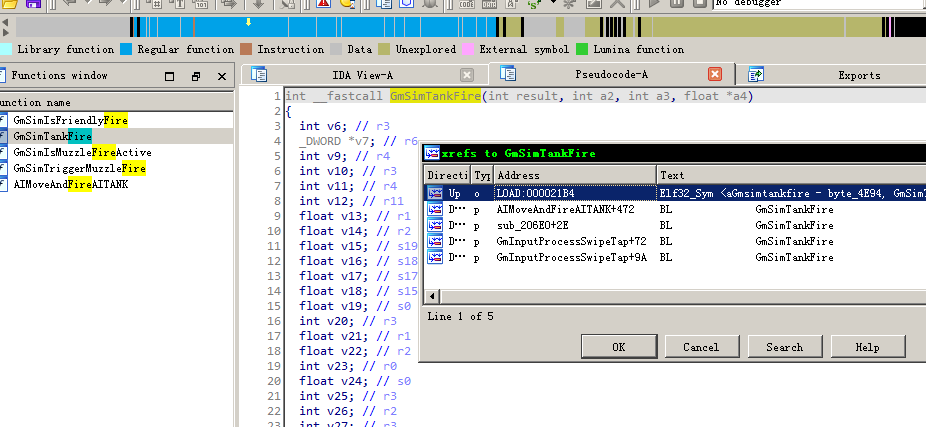
Task: Switch to the IDA View-A tab
Action: [362, 75]
